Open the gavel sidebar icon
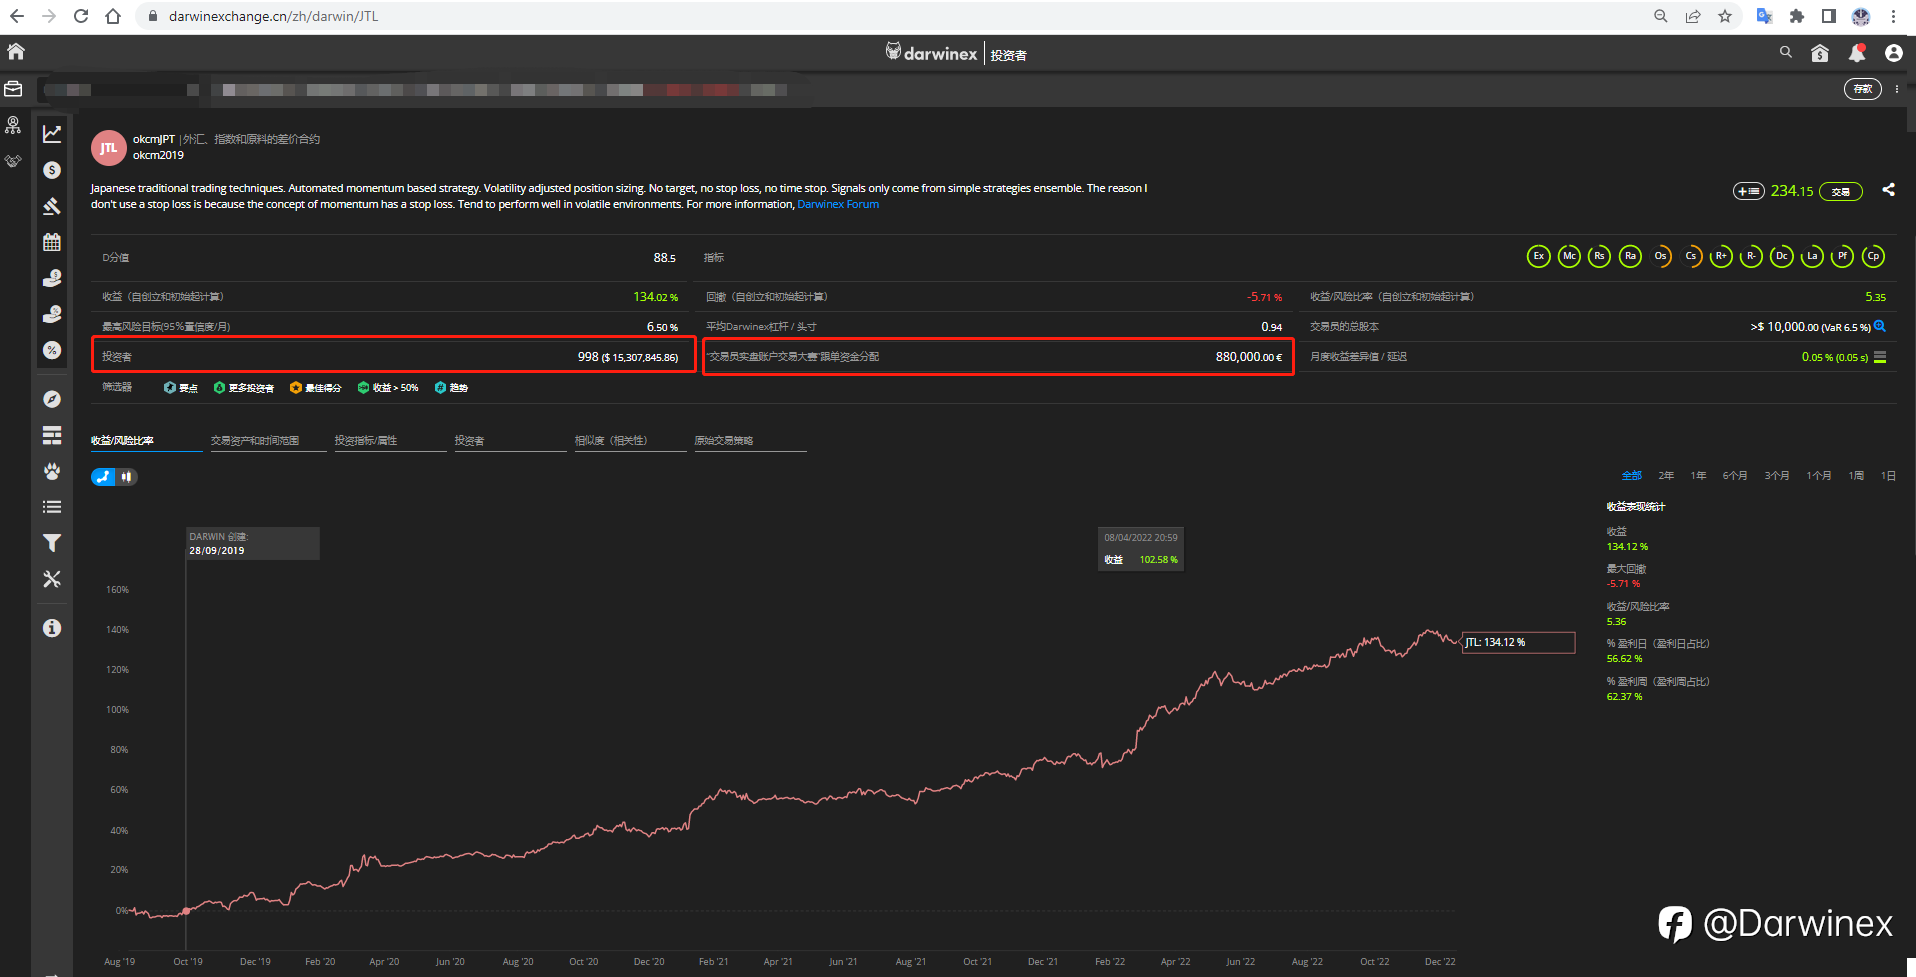The image size is (1916, 977). pyautogui.click(x=52, y=206)
